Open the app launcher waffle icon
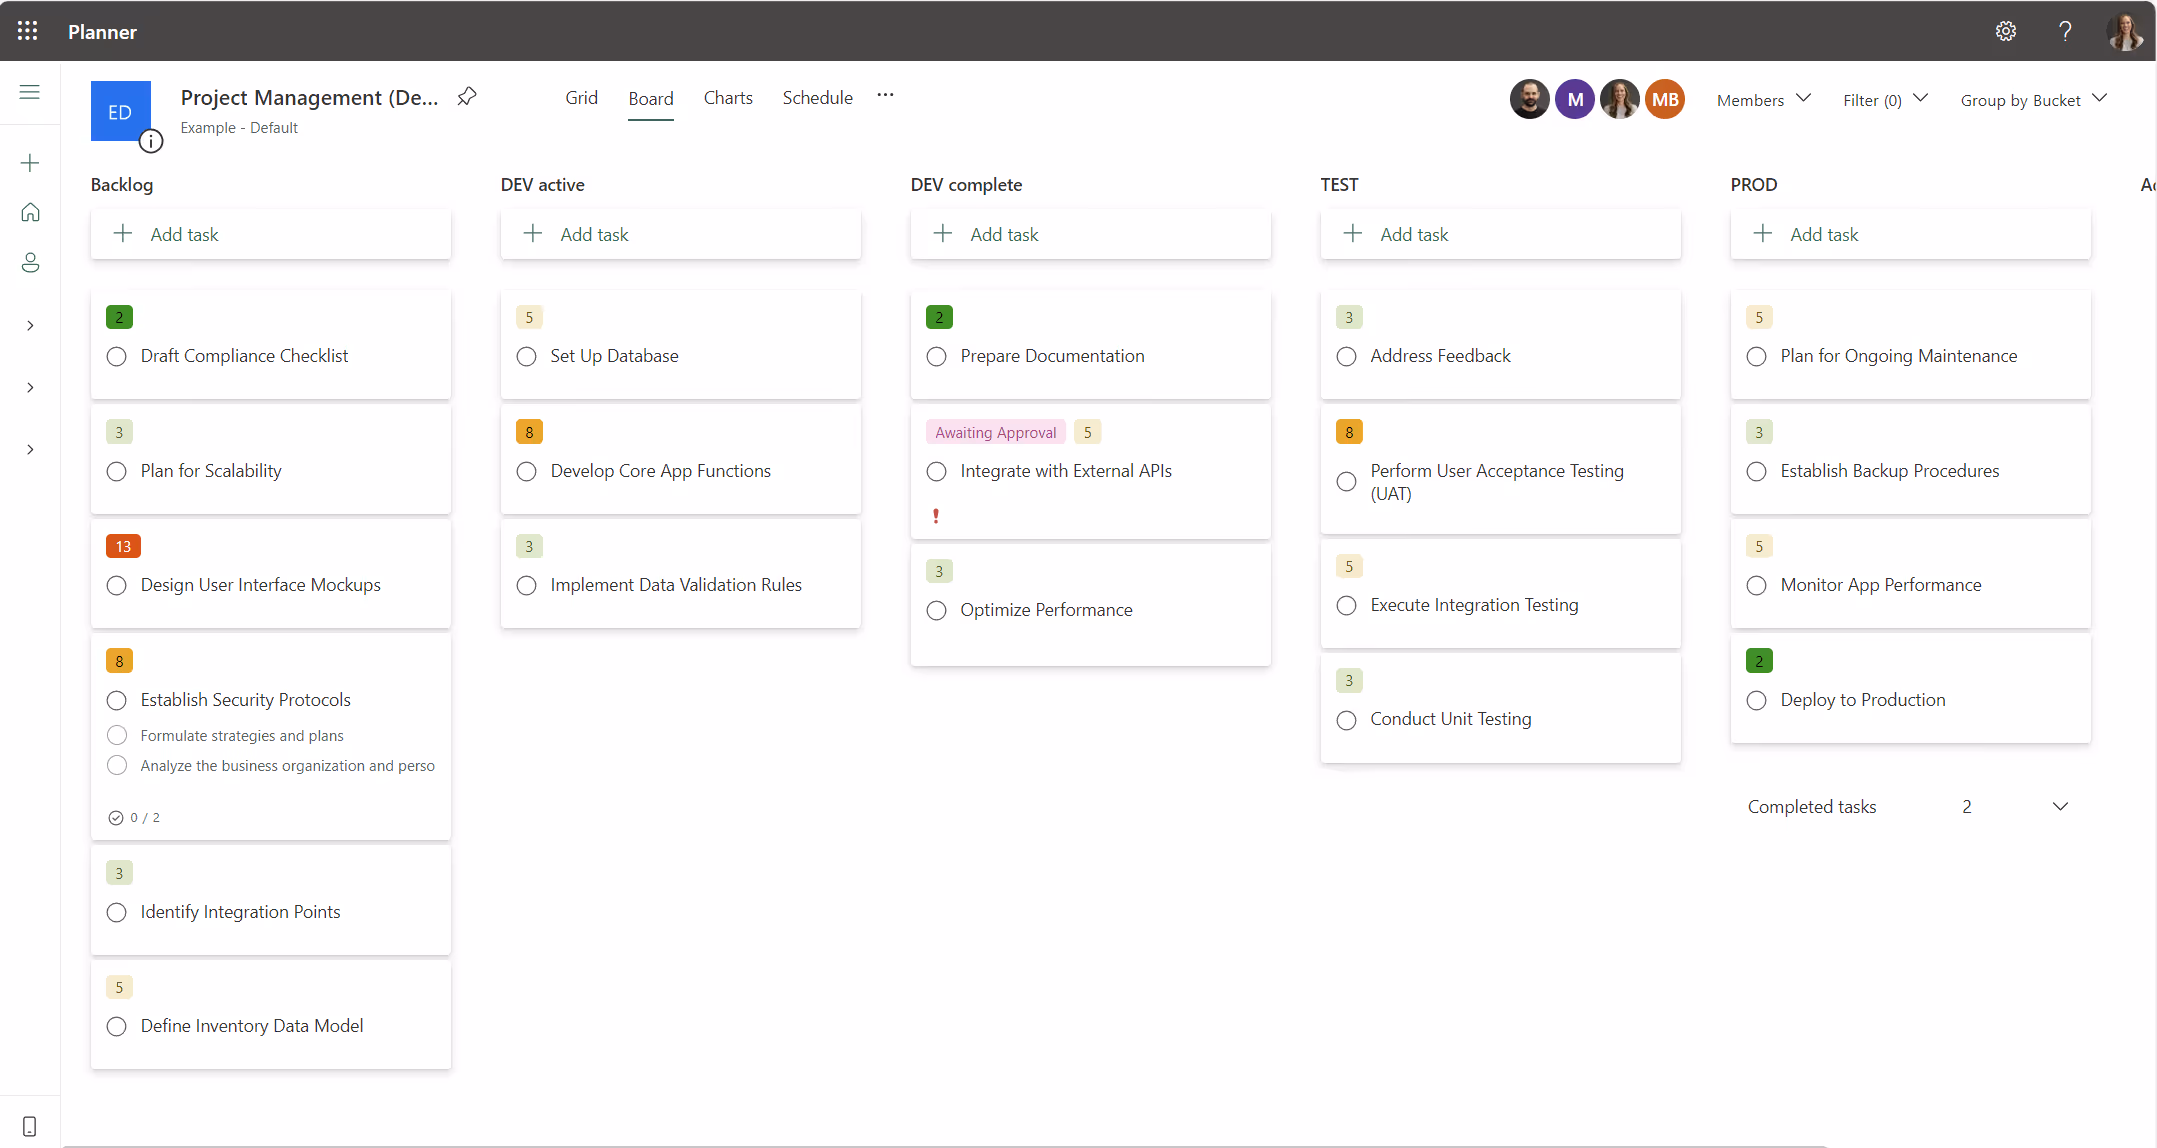The image size is (2157, 1148). 28,31
